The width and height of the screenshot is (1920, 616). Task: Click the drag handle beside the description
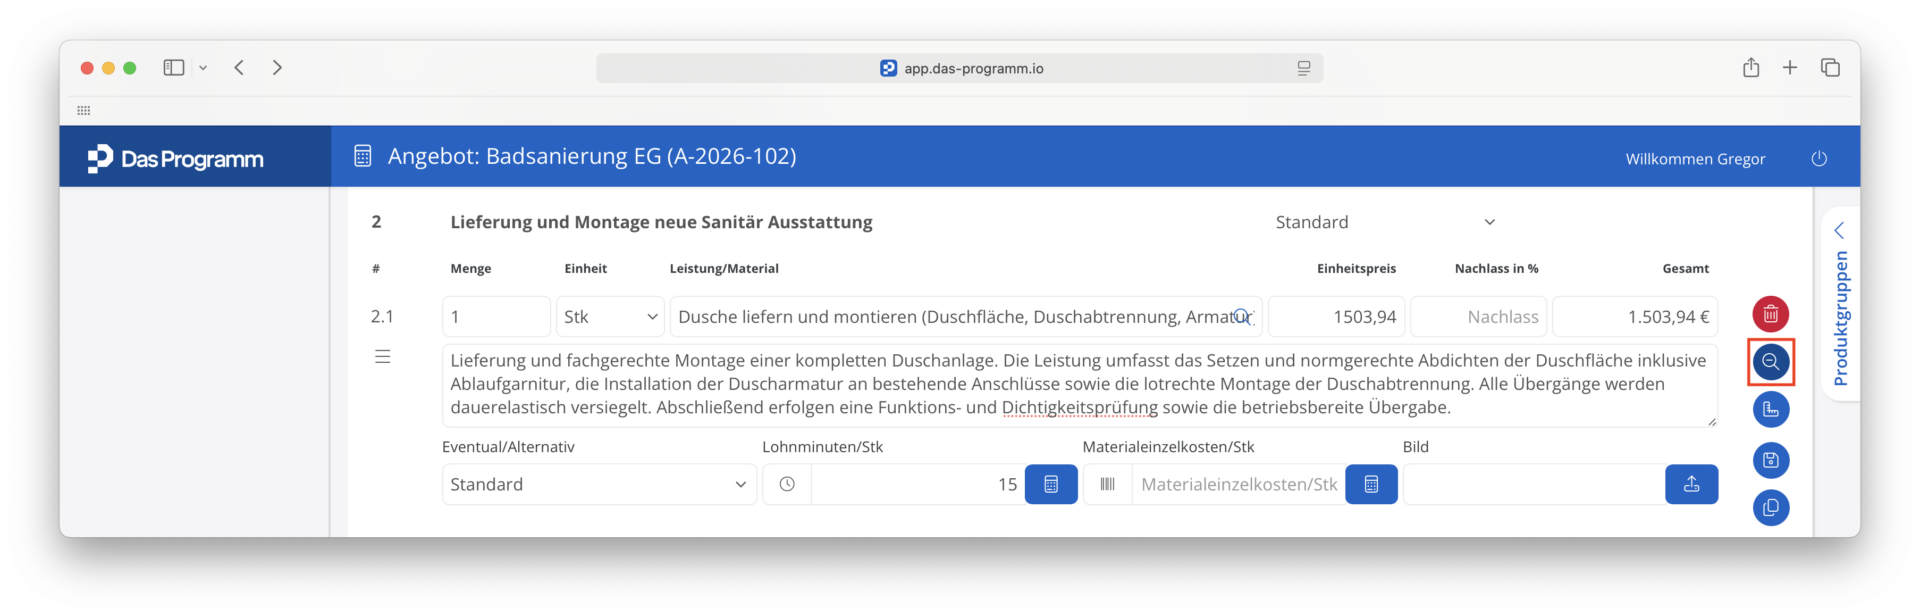[382, 356]
